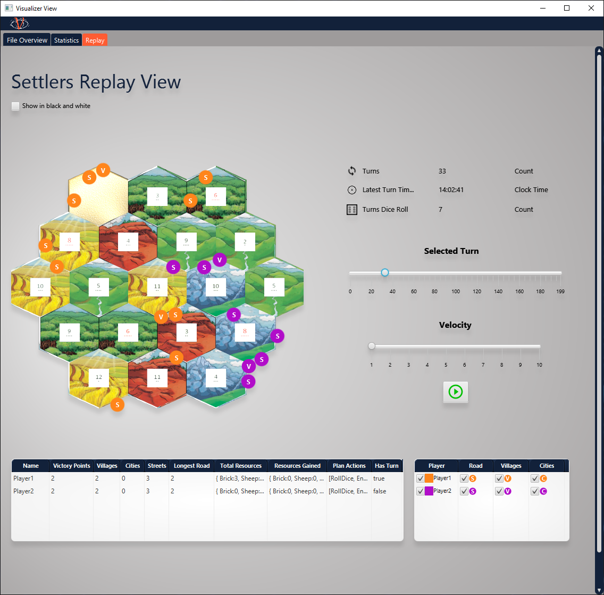
Task: Click the clock icon beside Latest Turn Time
Action: pyautogui.click(x=352, y=190)
